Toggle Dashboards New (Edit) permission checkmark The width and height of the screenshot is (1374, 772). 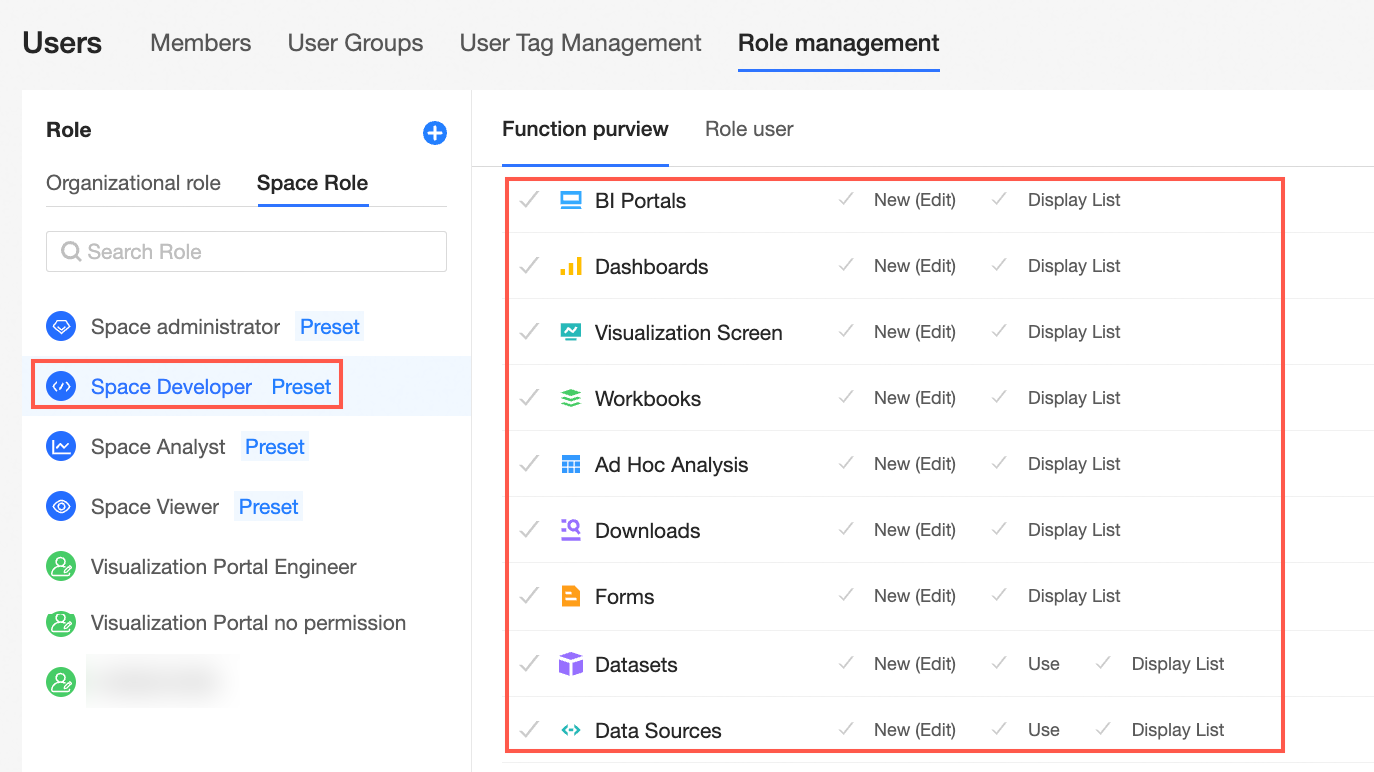846,265
